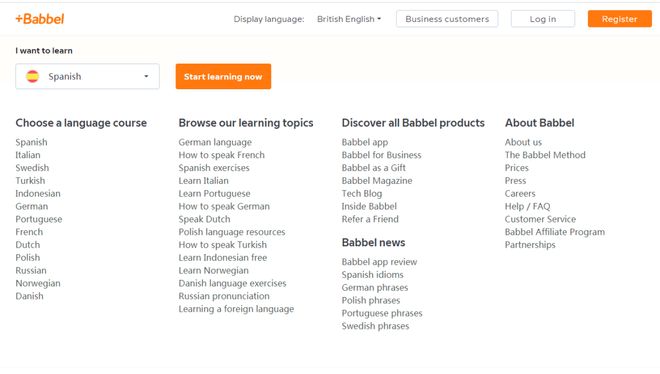The width and height of the screenshot is (660, 374).
Task: Open the Italian course link
Action: click(28, 155)
